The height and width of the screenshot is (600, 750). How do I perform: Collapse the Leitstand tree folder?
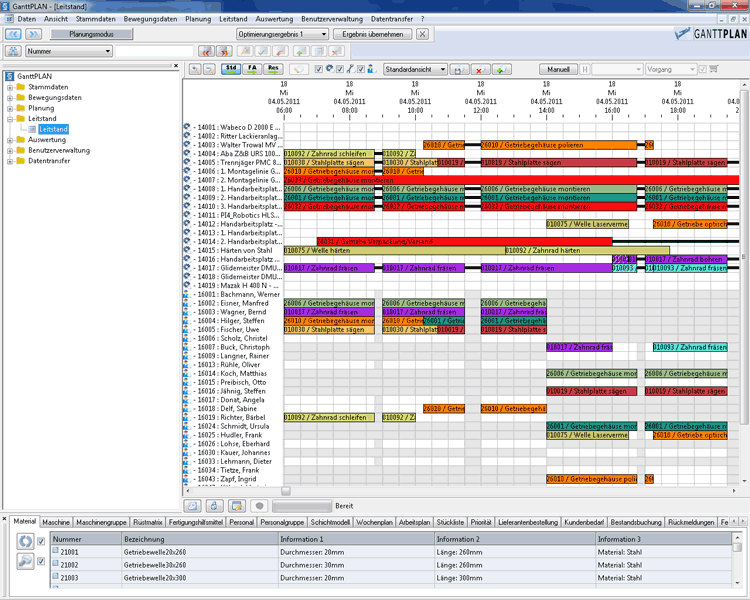(10, 119)
